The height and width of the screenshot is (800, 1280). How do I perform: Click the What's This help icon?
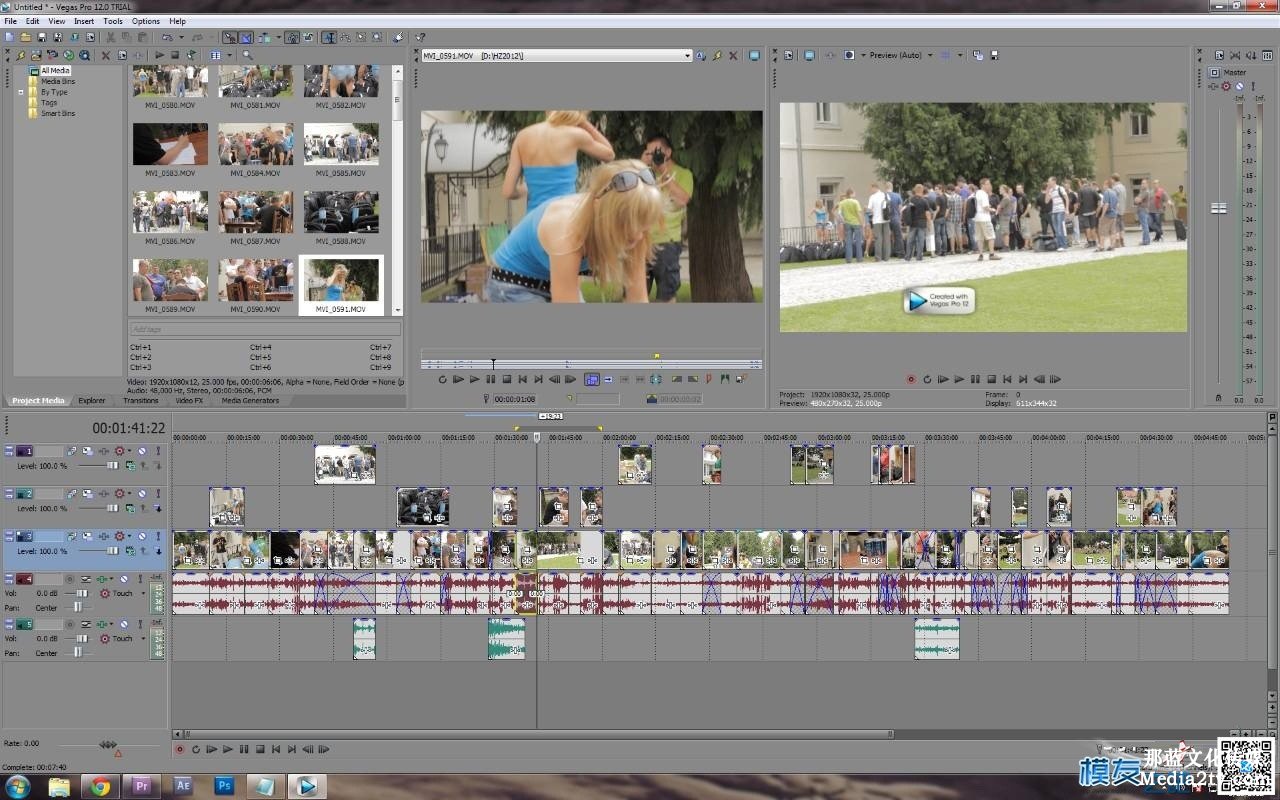tap(420, 37)
